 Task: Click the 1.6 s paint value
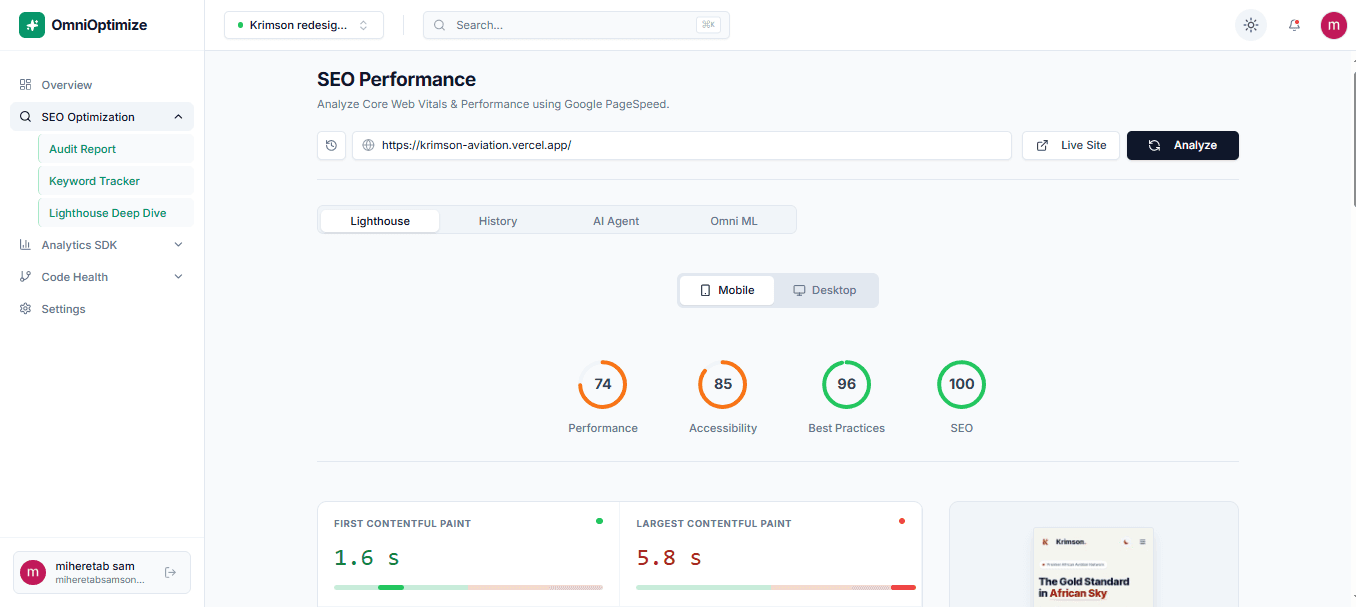click(367, 557)
